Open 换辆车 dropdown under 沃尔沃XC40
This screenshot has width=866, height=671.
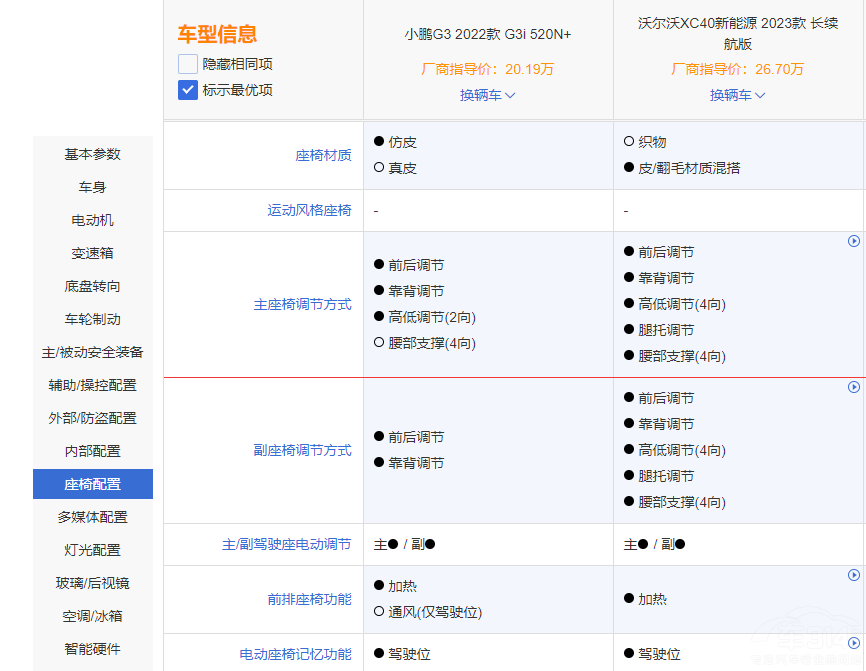click(737, 95)
